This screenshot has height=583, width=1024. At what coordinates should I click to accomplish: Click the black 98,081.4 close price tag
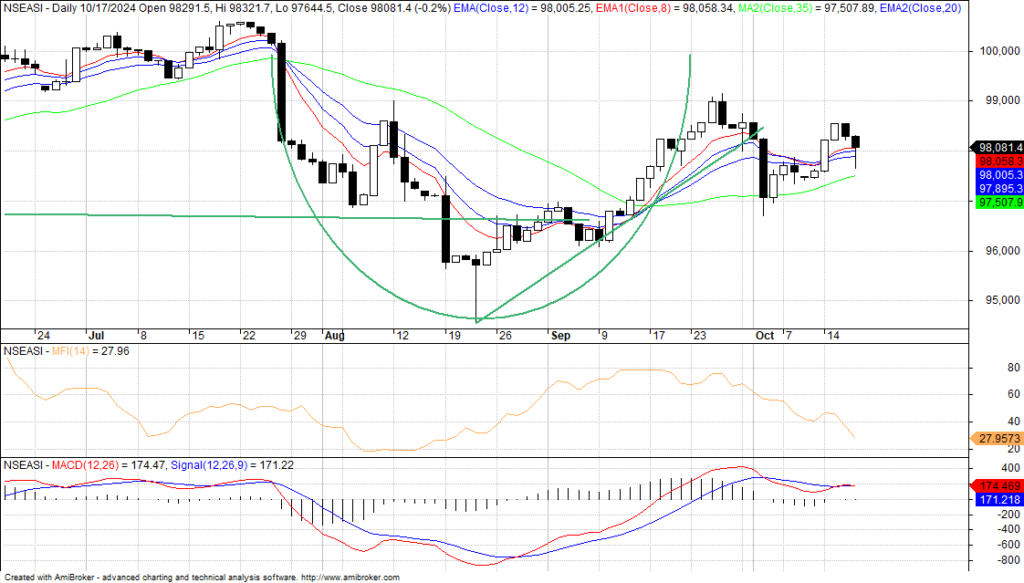[x=998, y=147]
